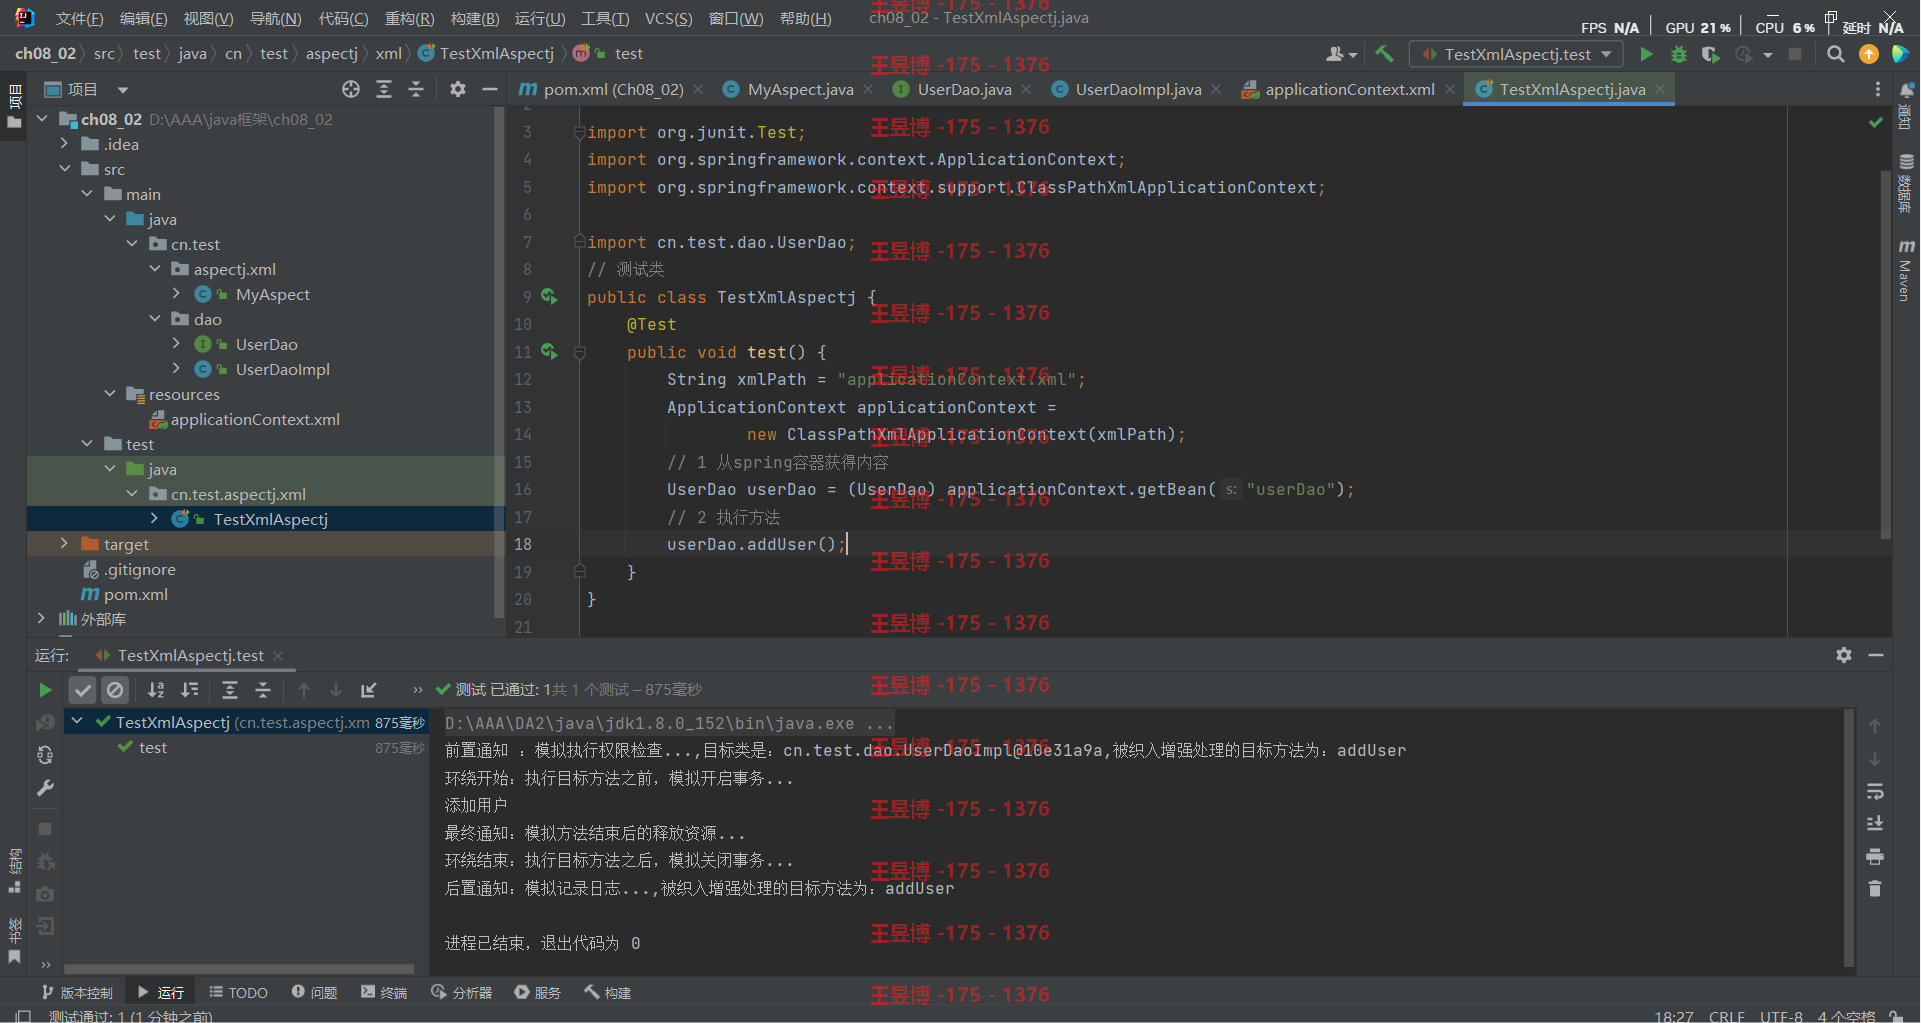Open the Terminal tool window
This screenshot has width=1921, height=1023.
(385, 992)
